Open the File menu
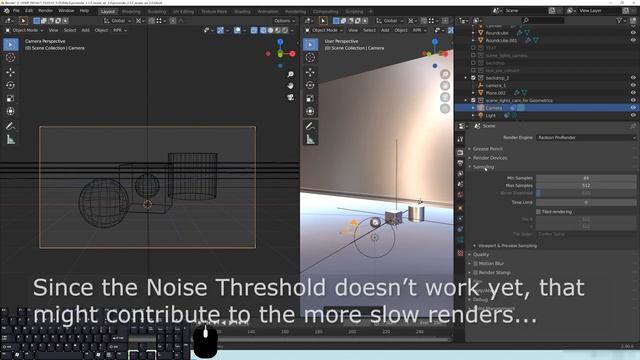 16,11
